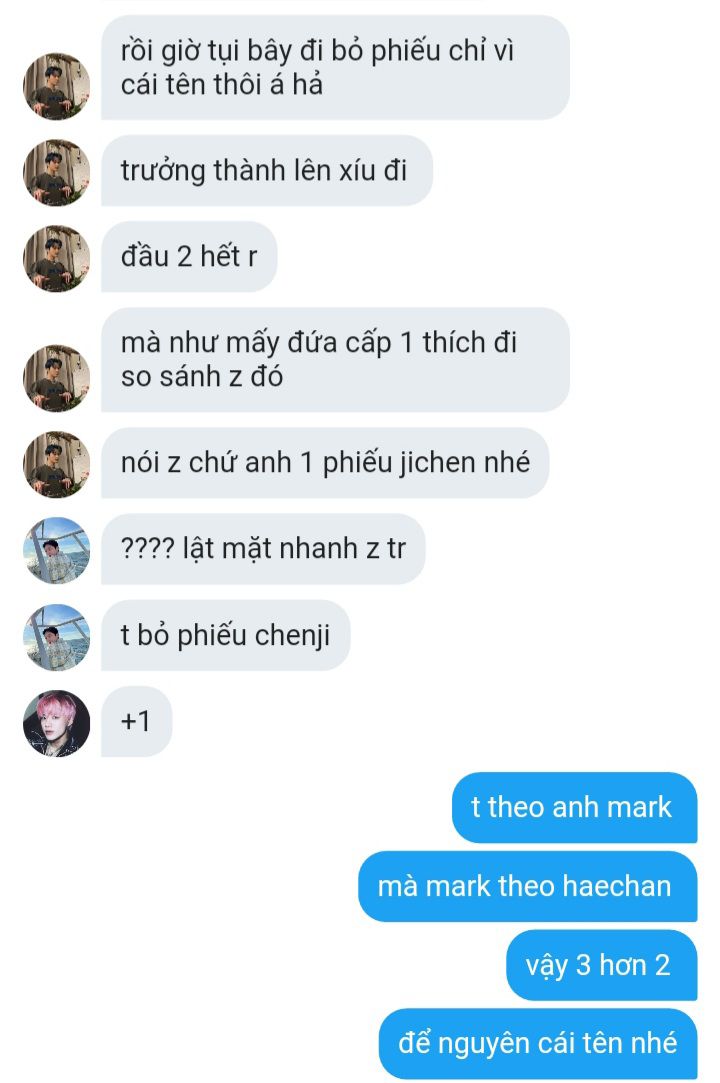Open pink-haired avatar beside '+1' message
This screenshot has height=1083, width=720.
(57, 723)
